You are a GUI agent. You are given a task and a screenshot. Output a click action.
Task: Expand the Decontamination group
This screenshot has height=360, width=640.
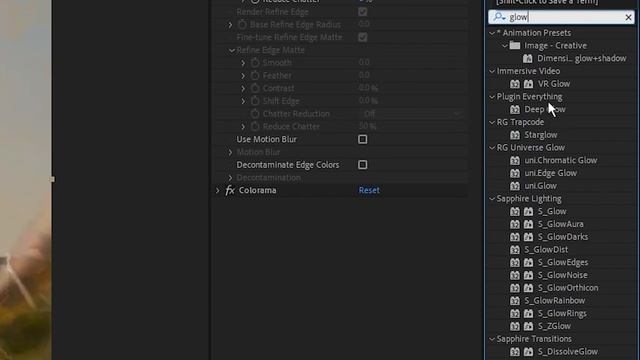point(230,178)
